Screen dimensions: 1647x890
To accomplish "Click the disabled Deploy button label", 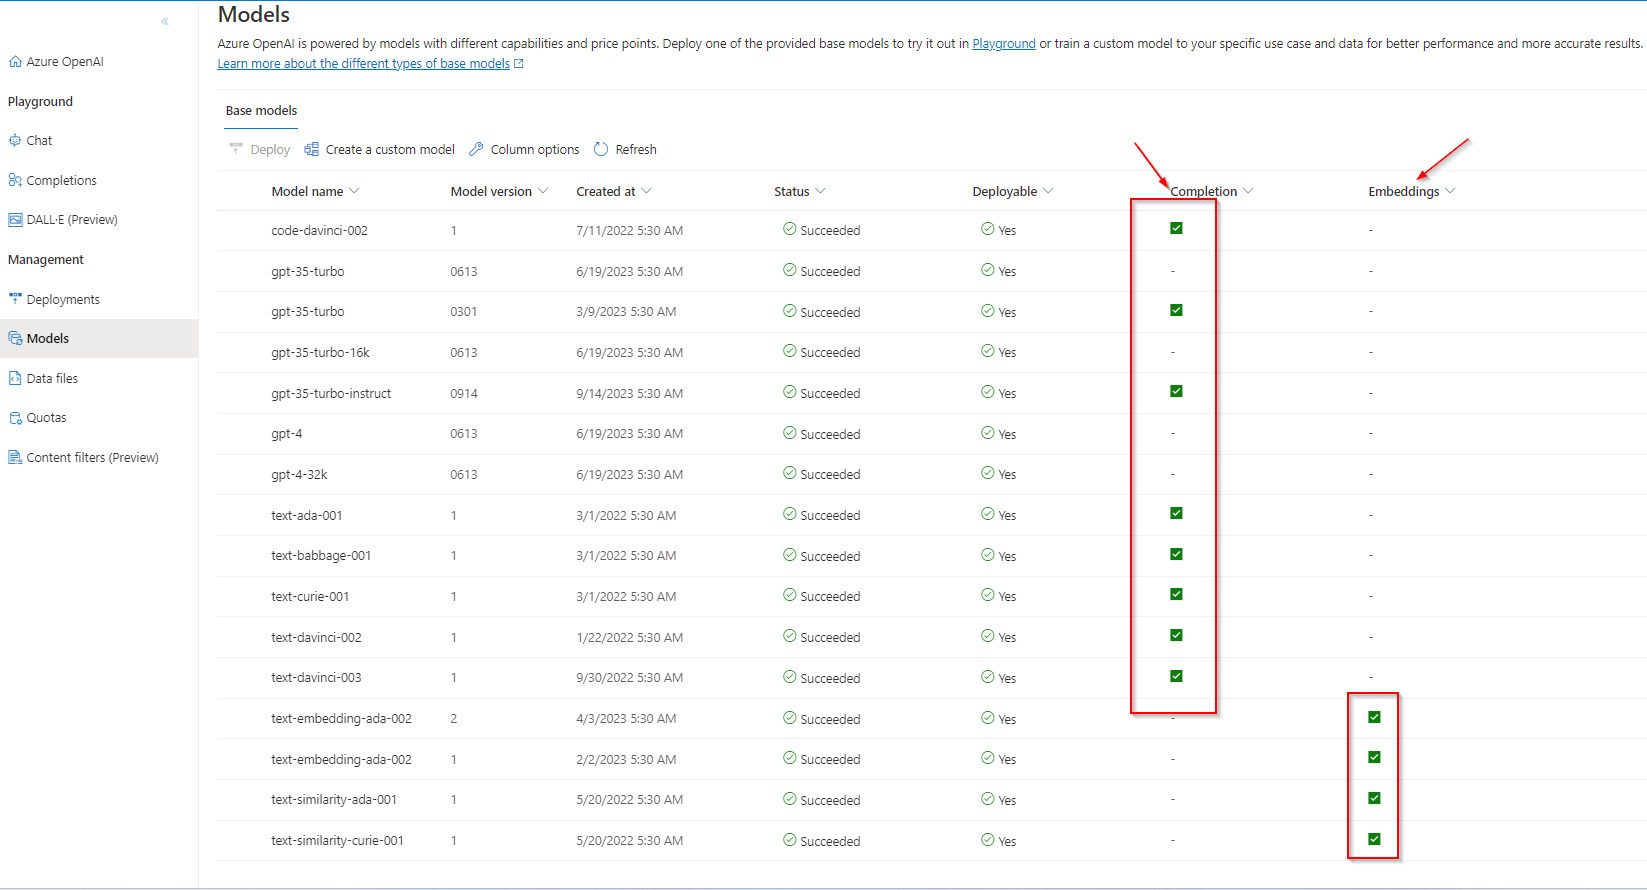I will point(270,150).
